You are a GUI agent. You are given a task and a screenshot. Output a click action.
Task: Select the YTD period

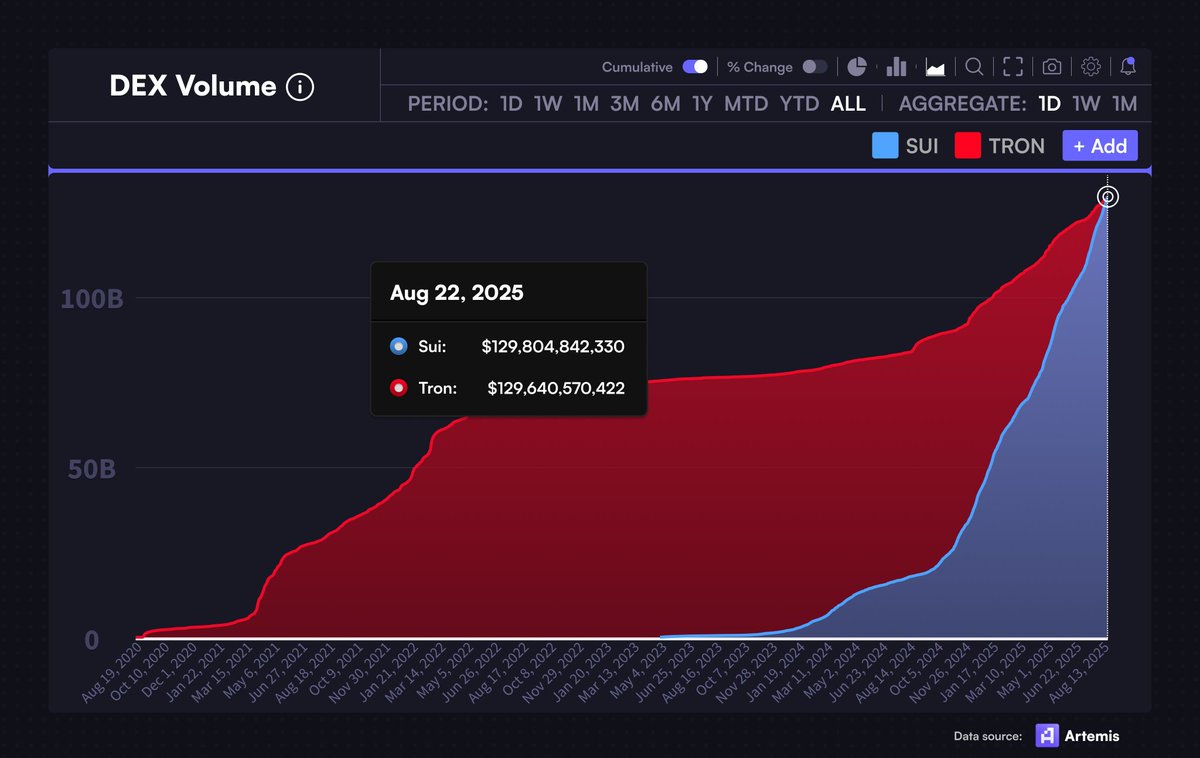point(799,104)
